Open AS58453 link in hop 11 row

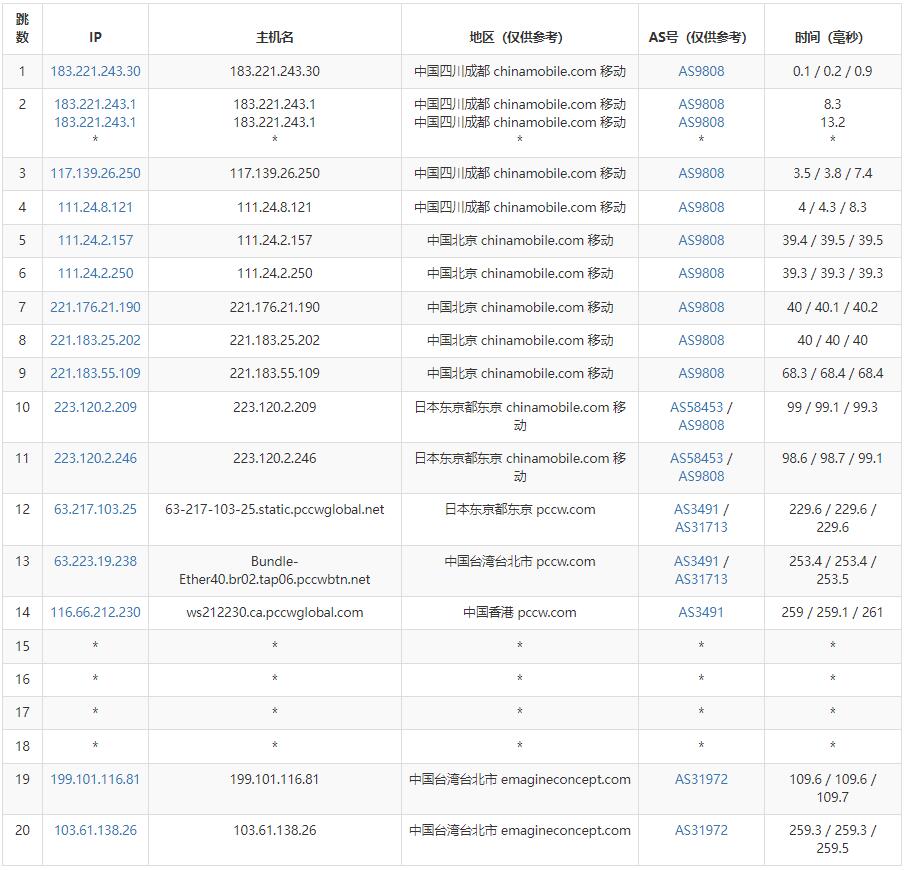696,458
